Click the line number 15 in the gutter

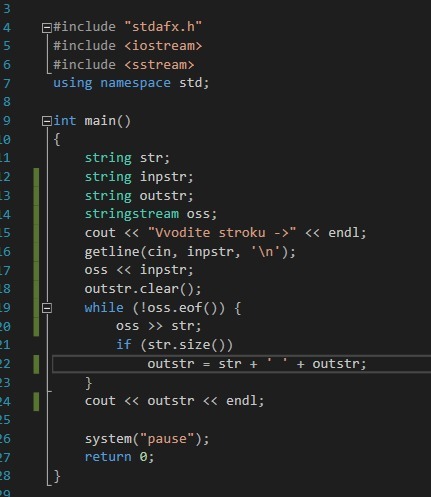(5, 233)
